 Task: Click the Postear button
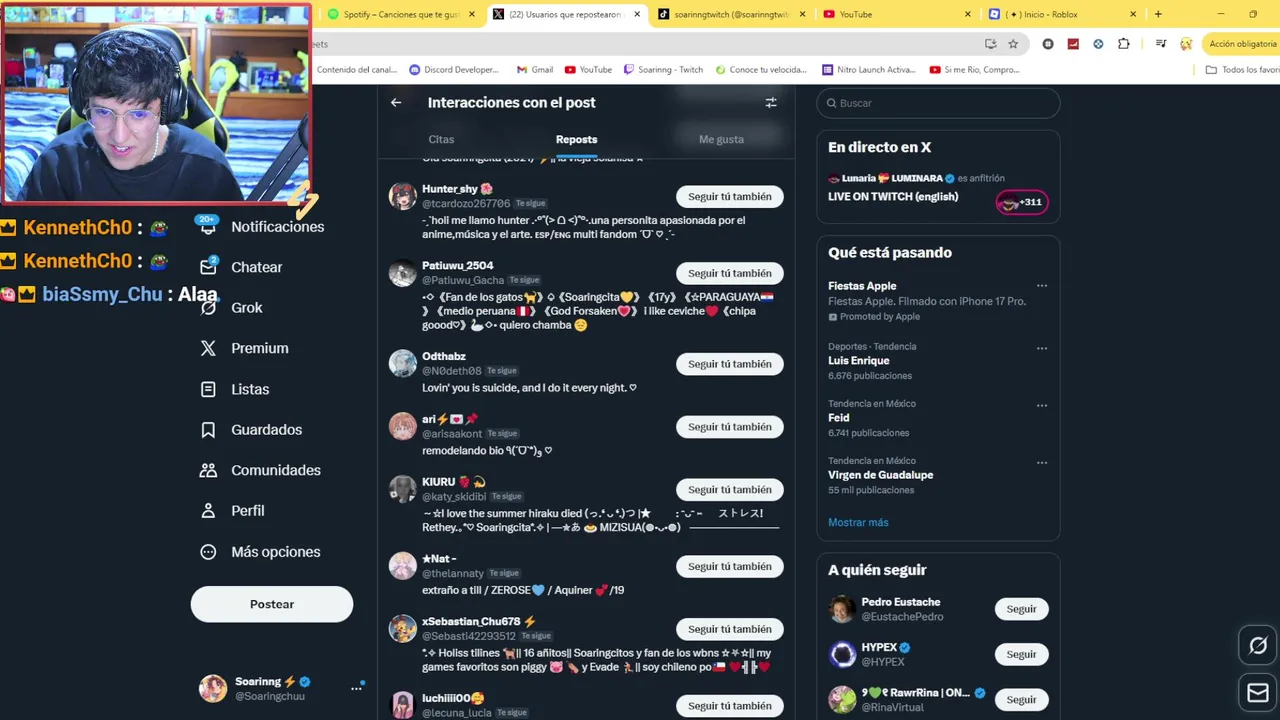[x=272, y=604]
